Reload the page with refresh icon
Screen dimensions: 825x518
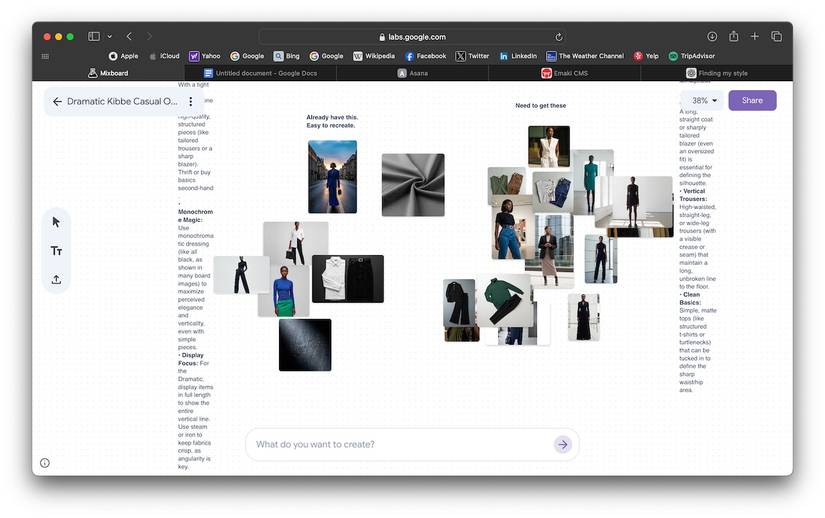point(559,37)
